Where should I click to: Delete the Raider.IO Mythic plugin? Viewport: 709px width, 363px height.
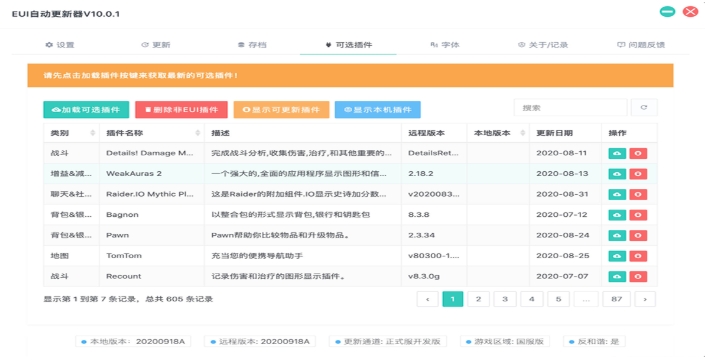pos(638,194)
